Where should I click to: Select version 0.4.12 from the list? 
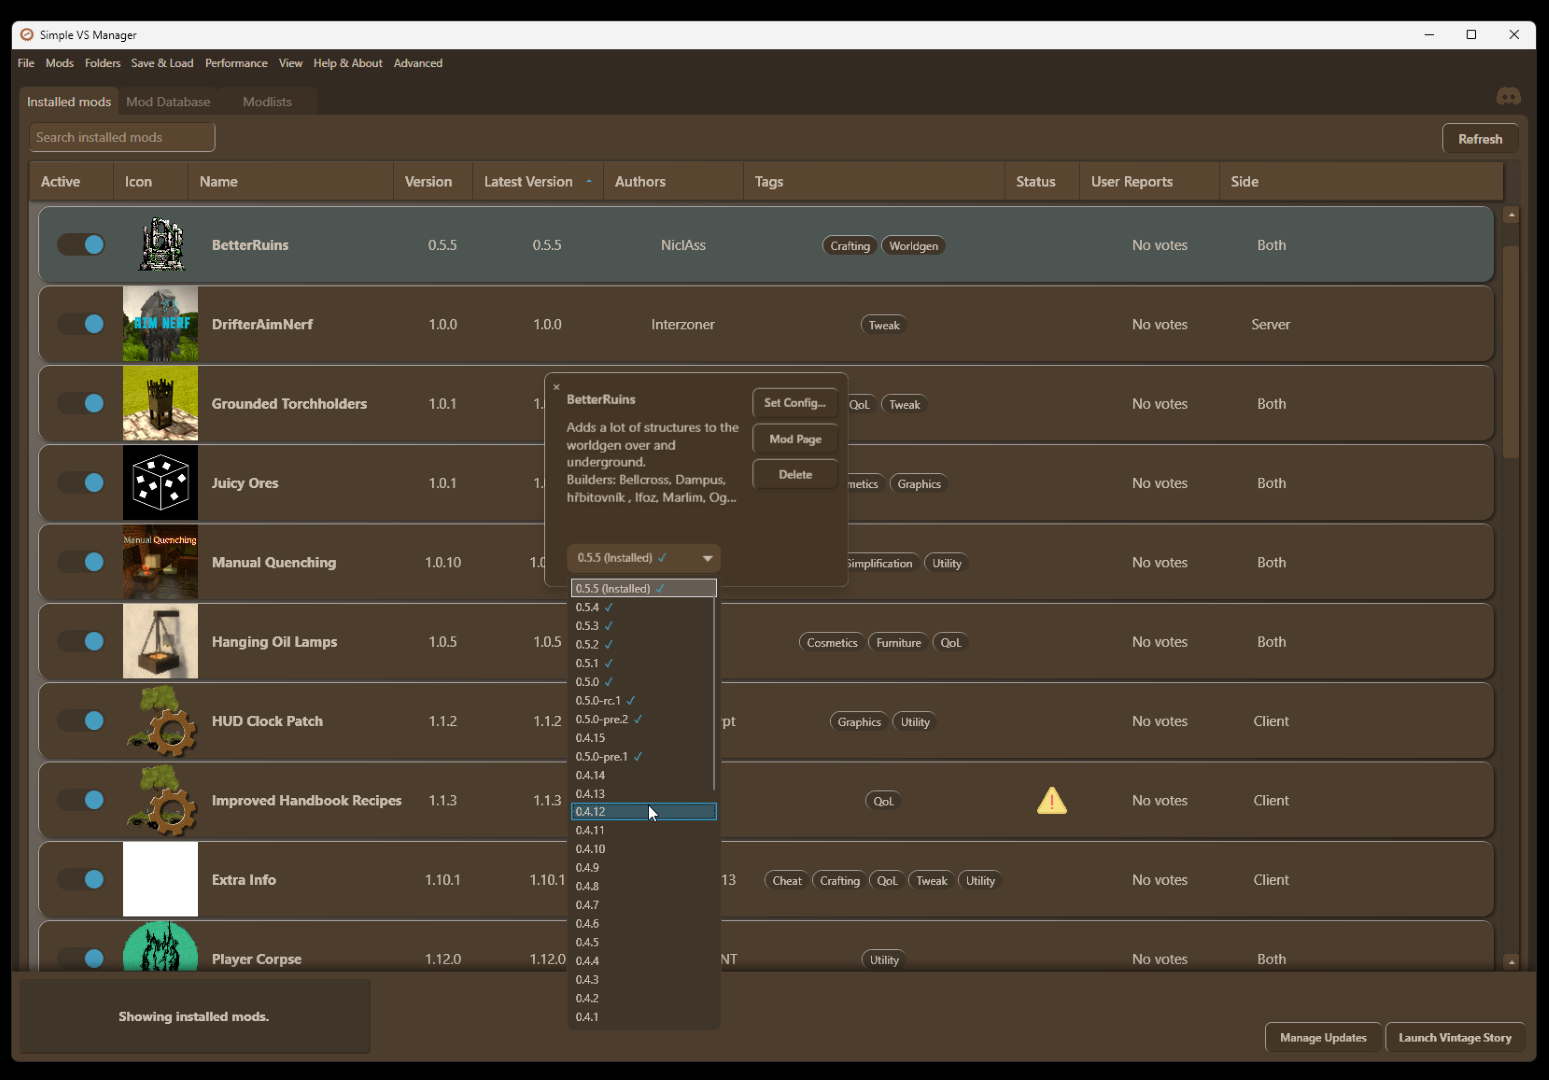[x=644, y=812]
